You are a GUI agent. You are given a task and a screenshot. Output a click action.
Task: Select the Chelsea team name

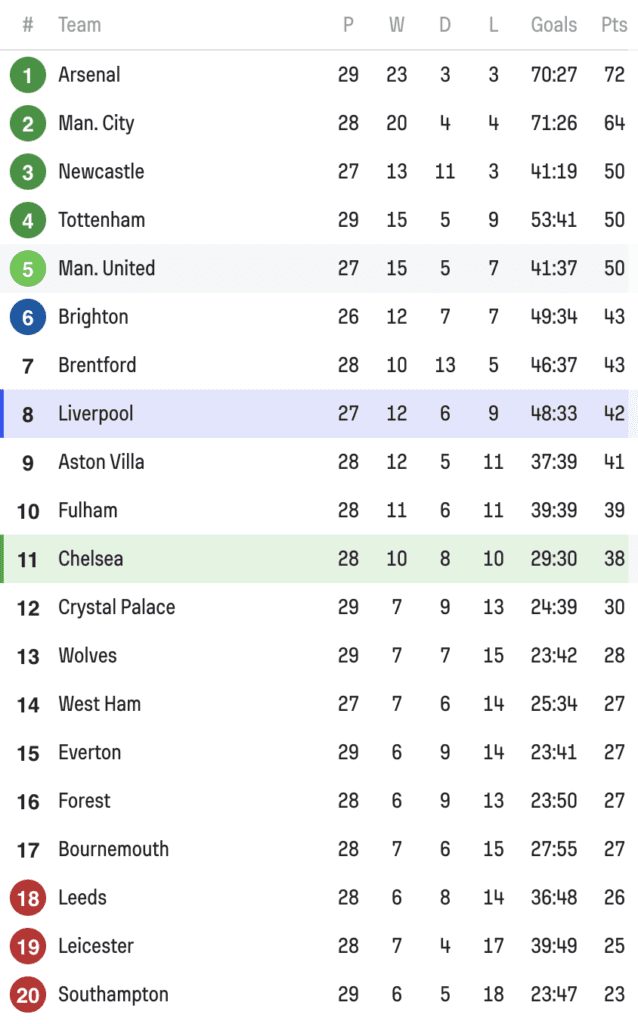point(91,558)
